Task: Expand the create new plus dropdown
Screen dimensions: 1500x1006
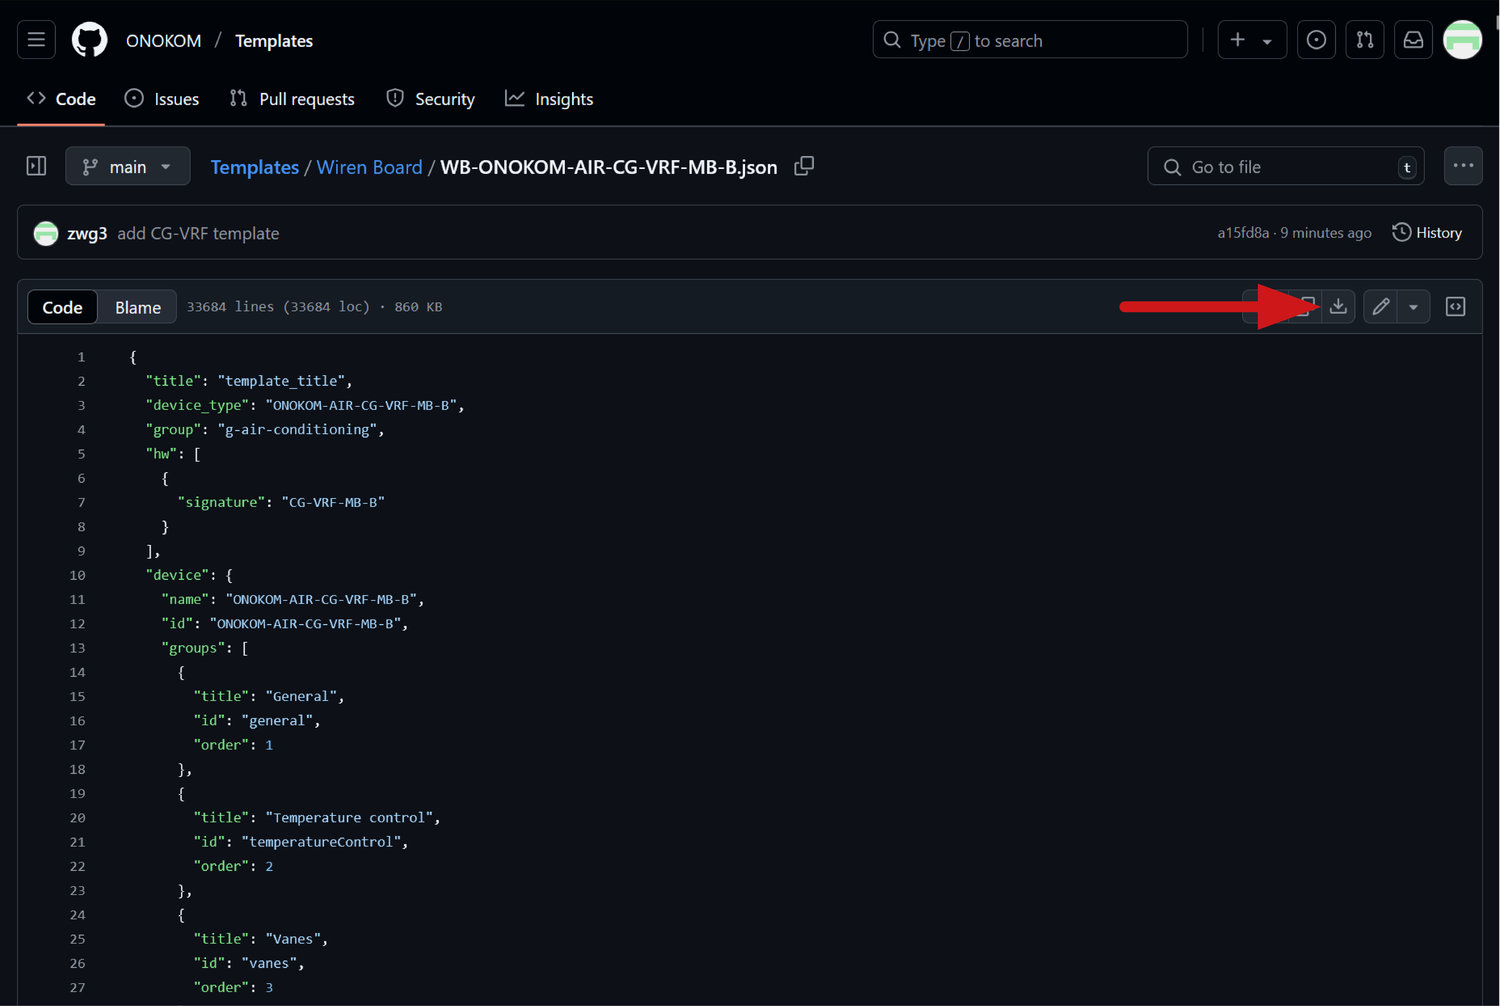Action: tap(1251, 40)
